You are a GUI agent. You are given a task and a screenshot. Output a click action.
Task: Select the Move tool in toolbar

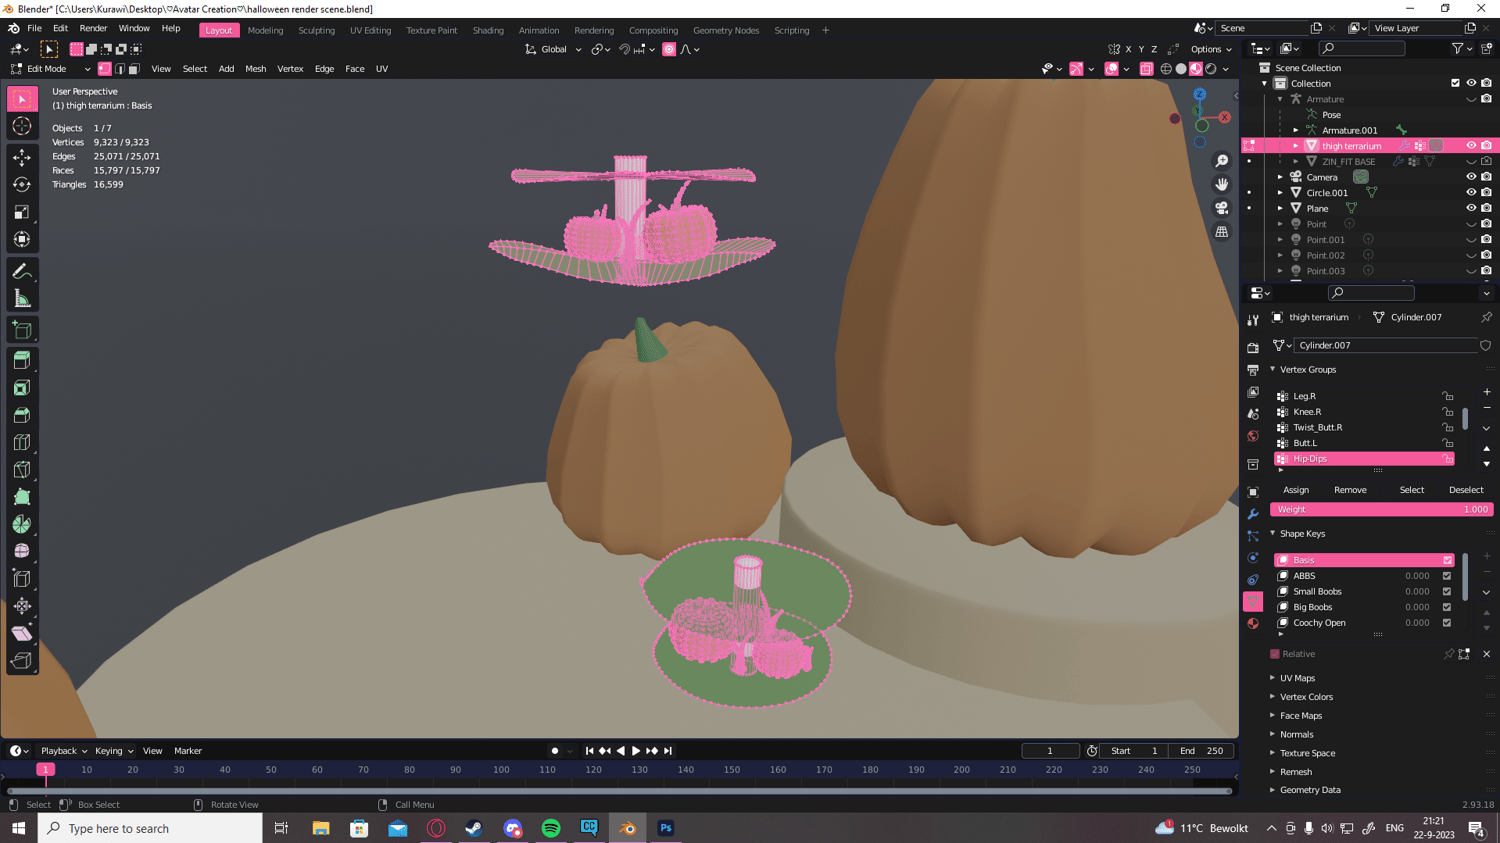click(x=22, y=157)
